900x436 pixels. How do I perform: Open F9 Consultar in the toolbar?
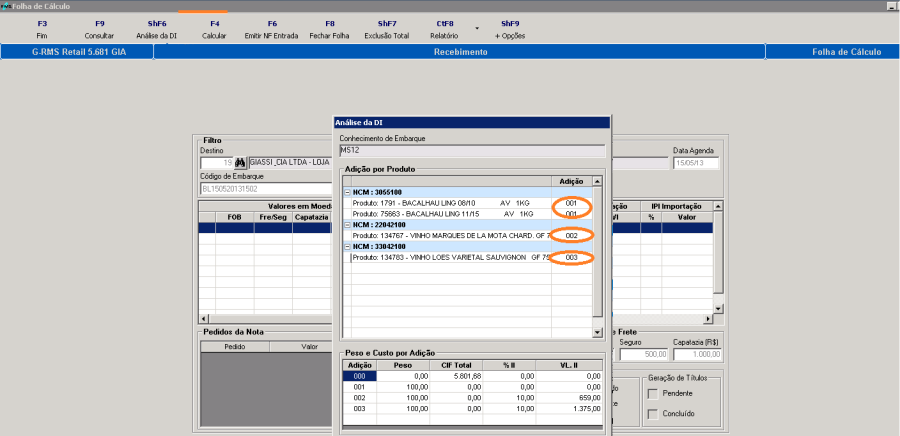(99, 30)
